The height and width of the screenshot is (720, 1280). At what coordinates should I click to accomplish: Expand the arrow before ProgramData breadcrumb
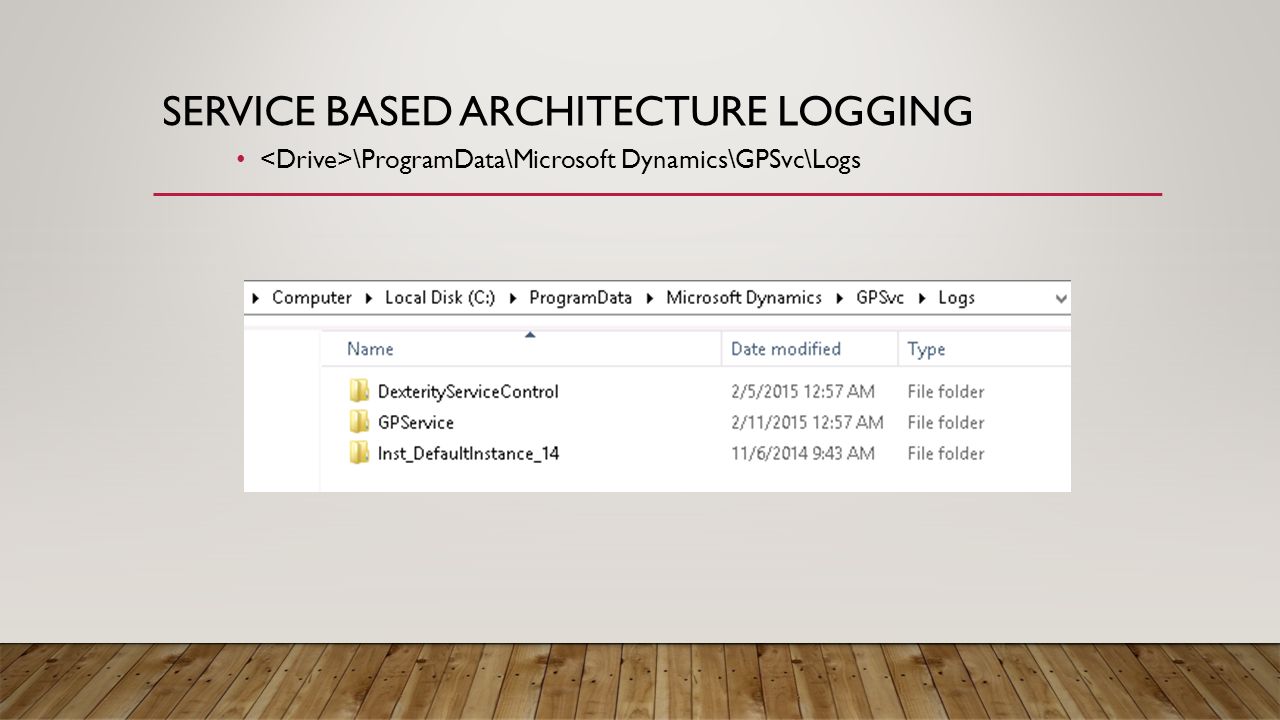coord(514,298)
